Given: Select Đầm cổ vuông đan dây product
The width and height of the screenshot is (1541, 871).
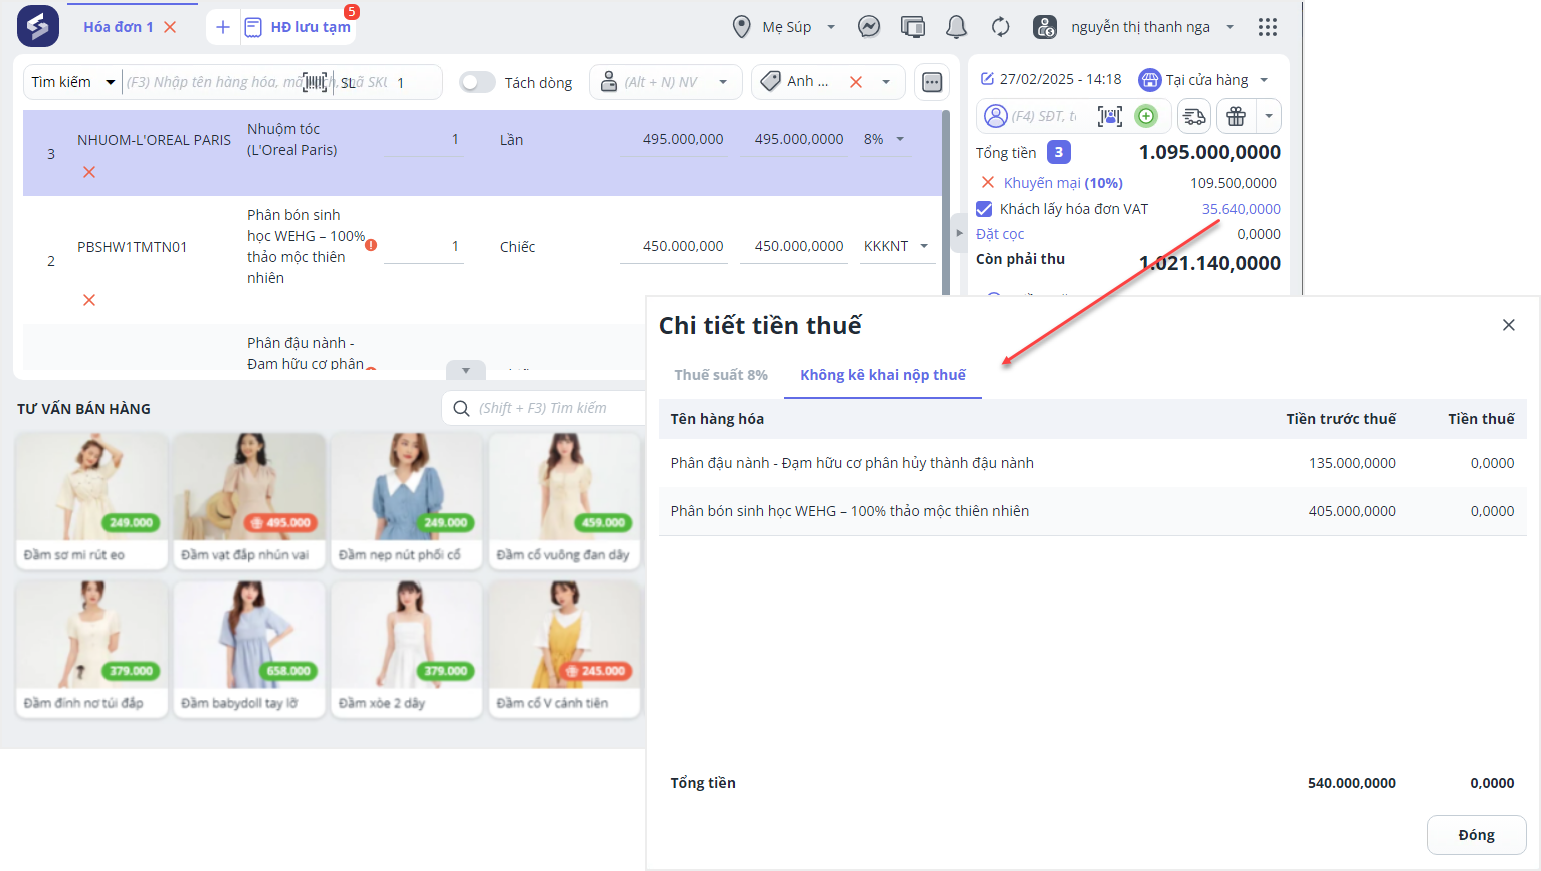Looking at the screenshot, I should tap(565, 501).
